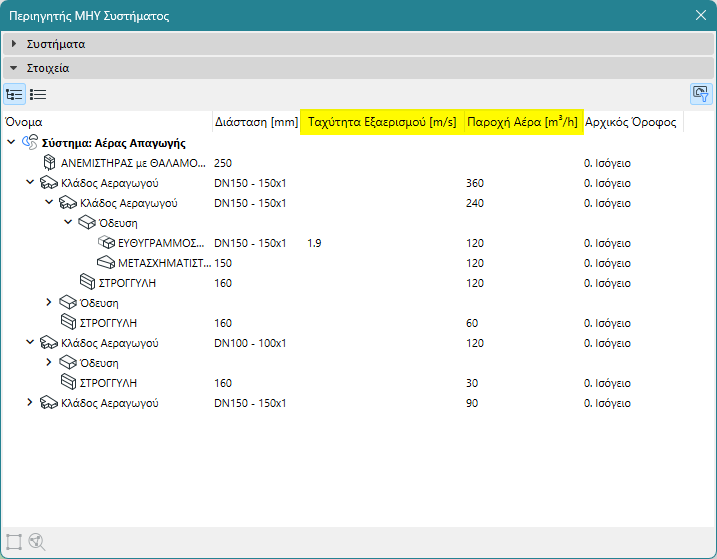Image resolution: width=717 pixels, height=559 pixels.
Task: Click air flow value 90
Action: pyautogui.click(x=472, y=403)
